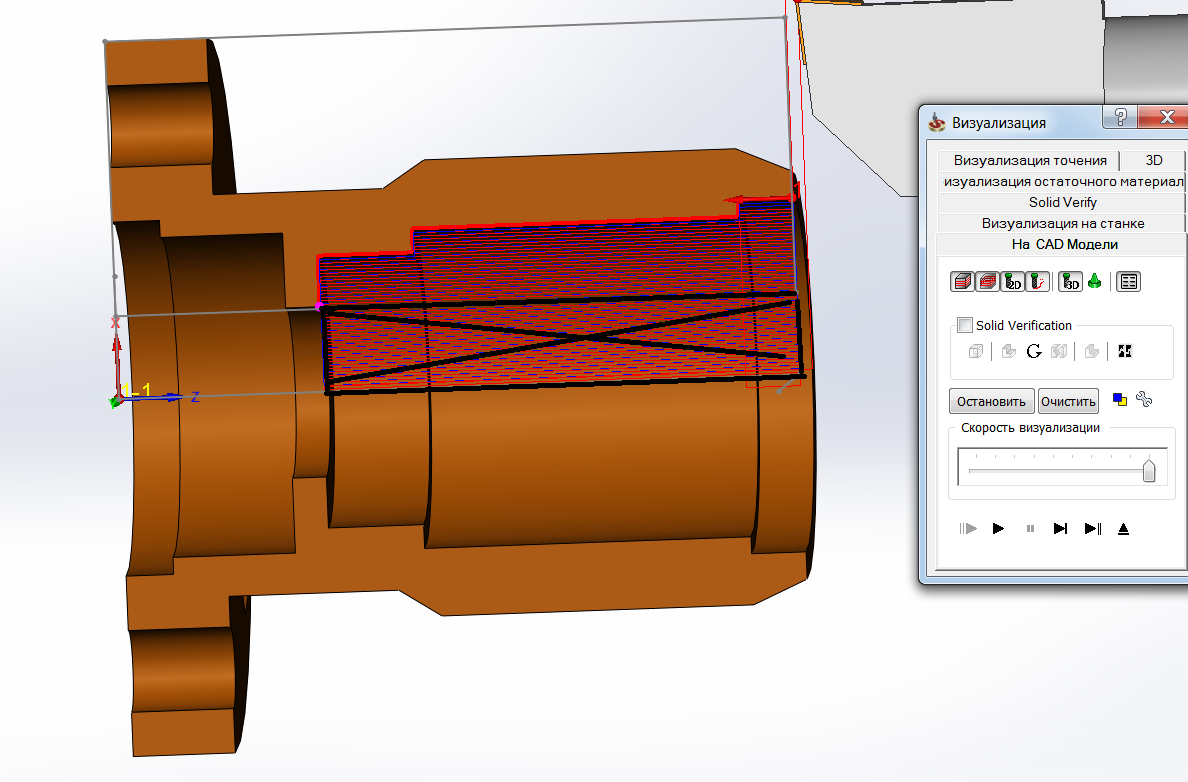1188x782 pixels.
Task: Switch to Визуализация на станке tab
Action: (1062, 224)
